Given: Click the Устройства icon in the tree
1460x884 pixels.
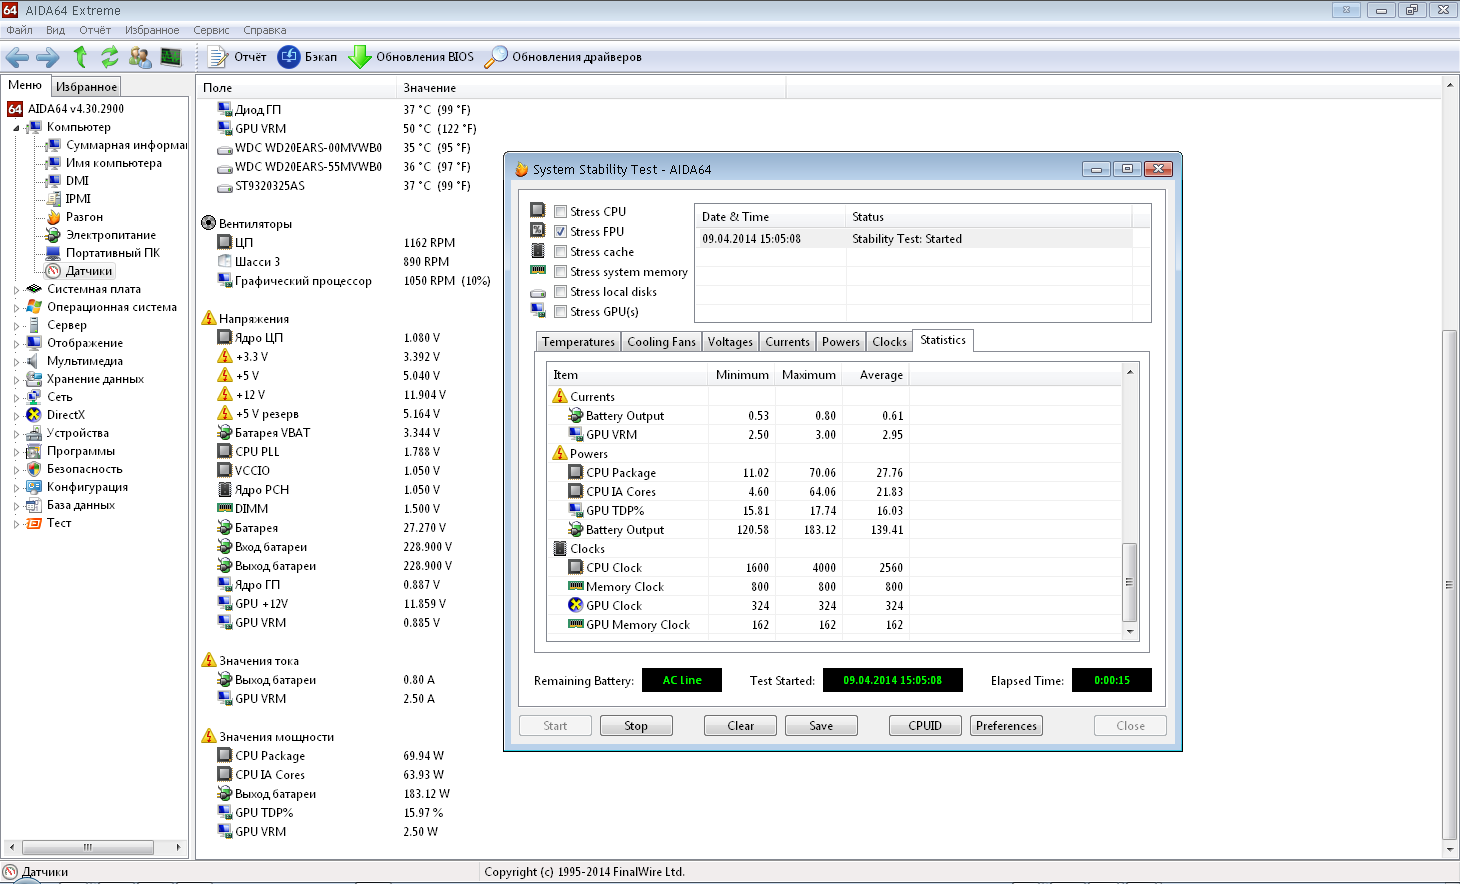Looking at the screenshot, I should pyautogui.click(x=34, y=433).
